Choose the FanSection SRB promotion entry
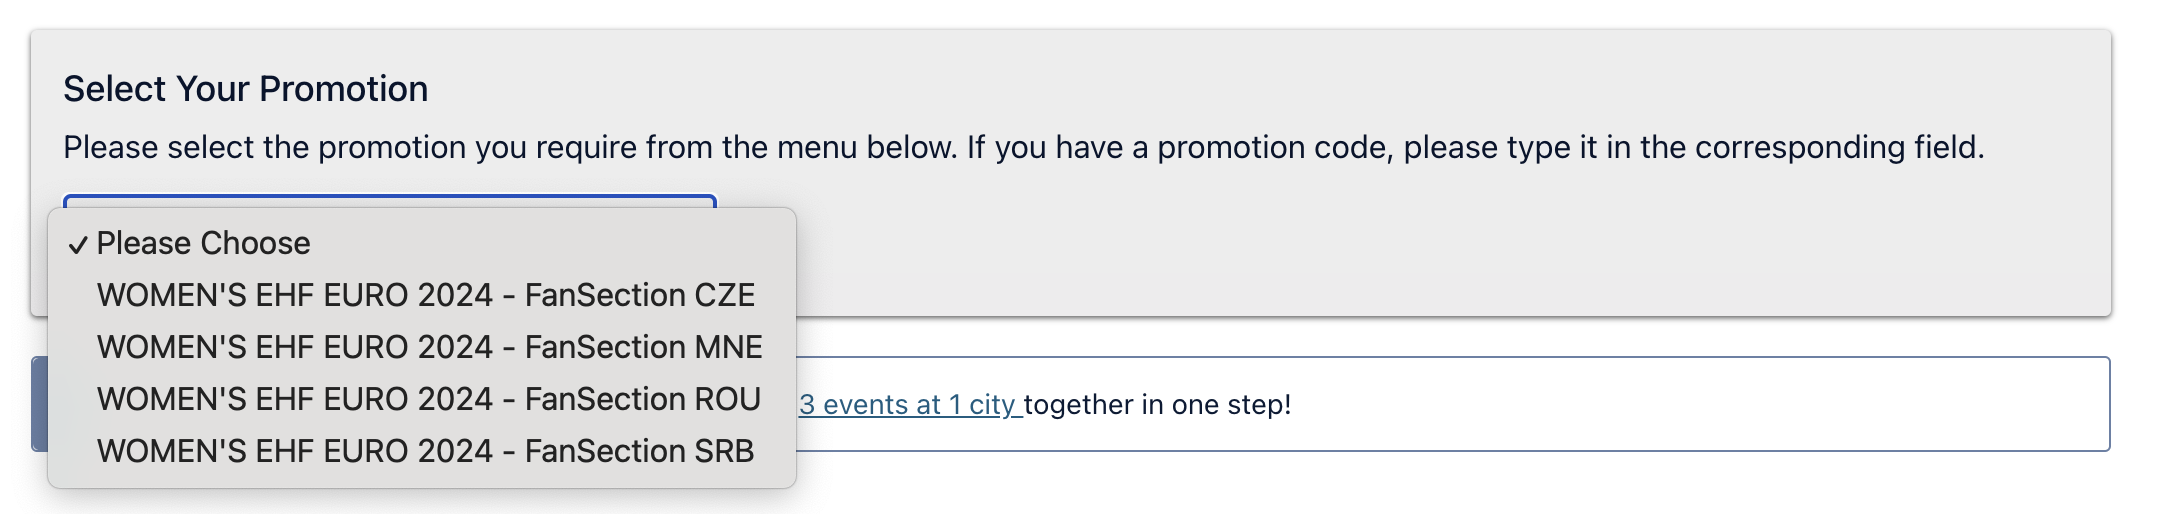Screen dimensions: 2162x514 [425, 451]
